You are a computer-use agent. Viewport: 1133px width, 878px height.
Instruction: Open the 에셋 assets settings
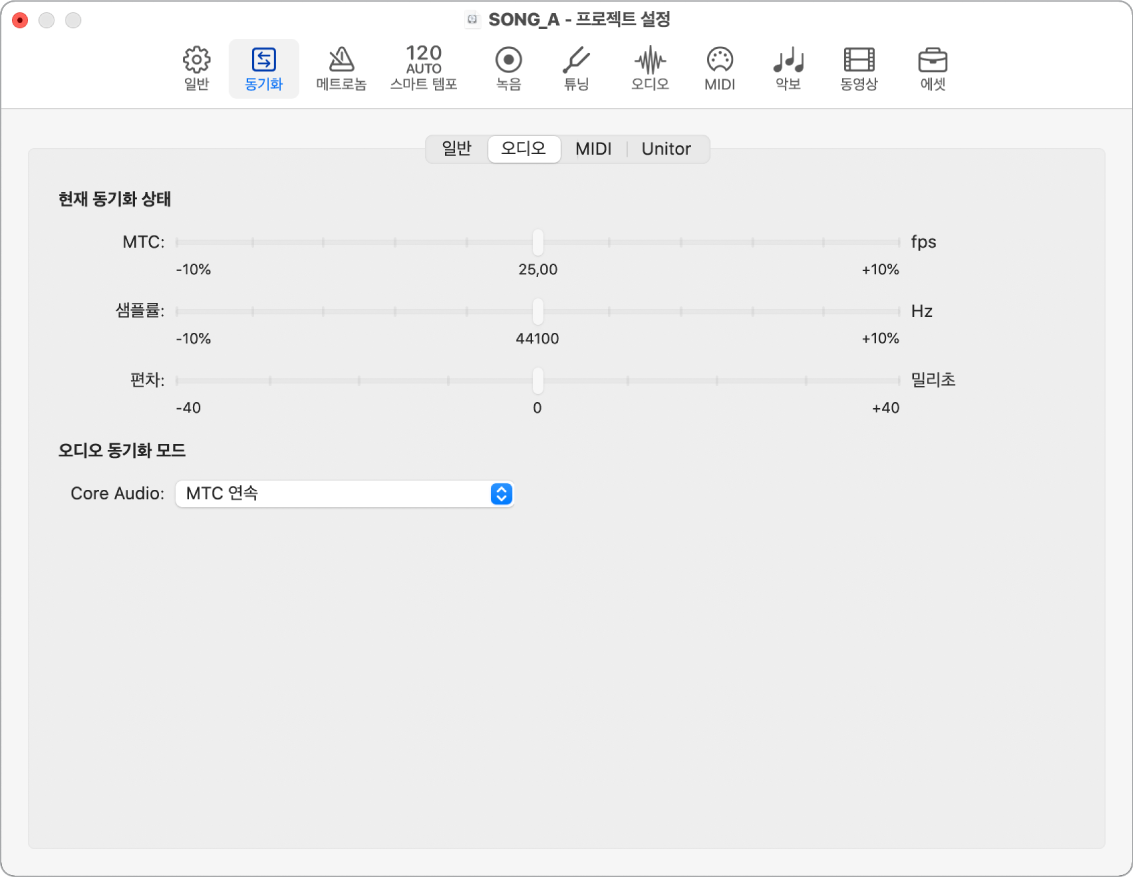[933, 69]
